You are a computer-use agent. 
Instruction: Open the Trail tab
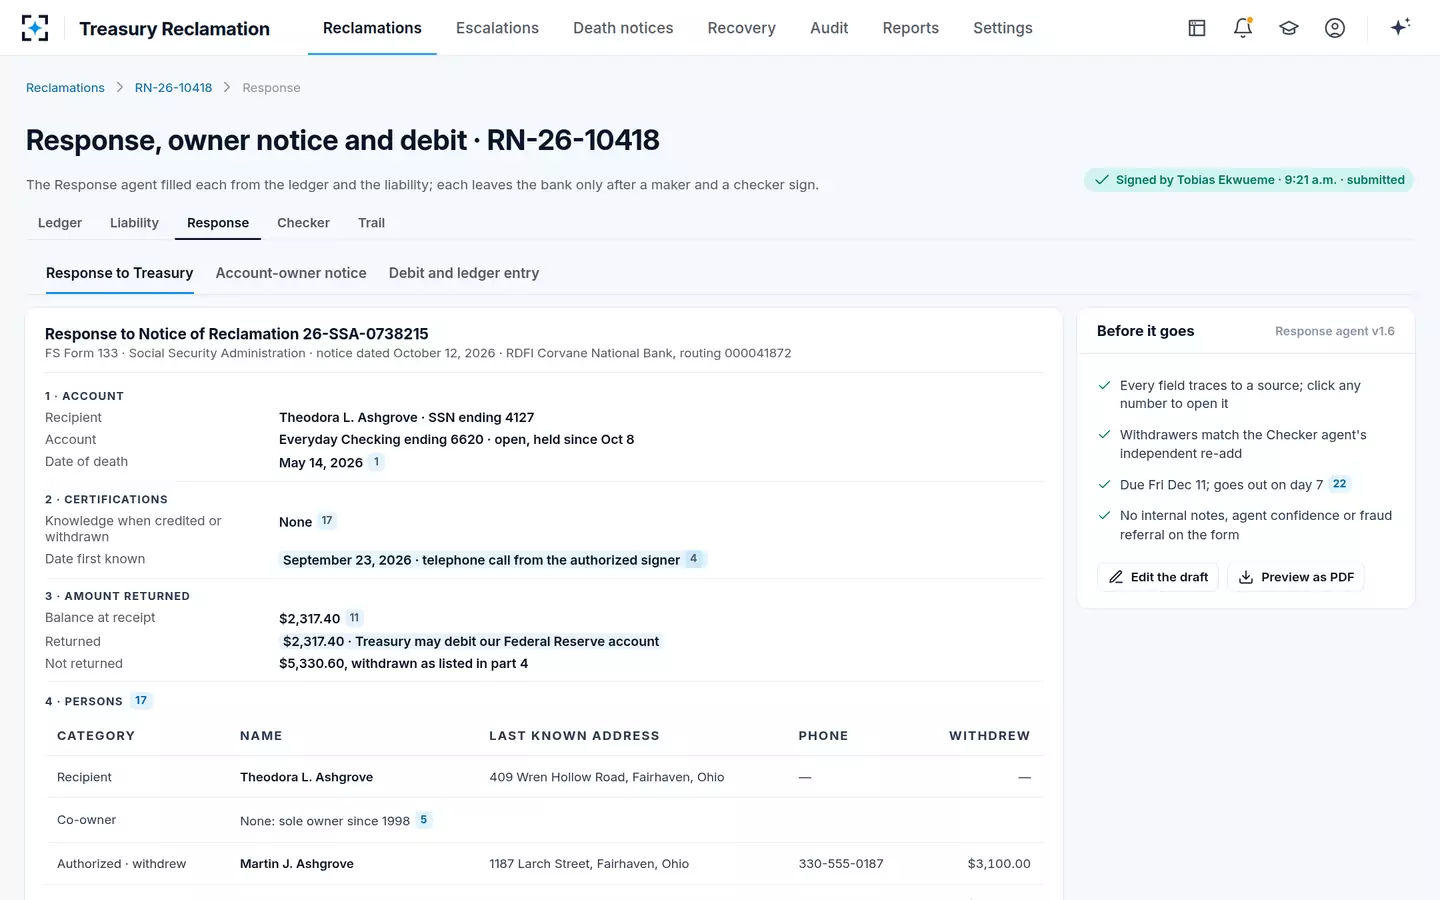(371, 223)
